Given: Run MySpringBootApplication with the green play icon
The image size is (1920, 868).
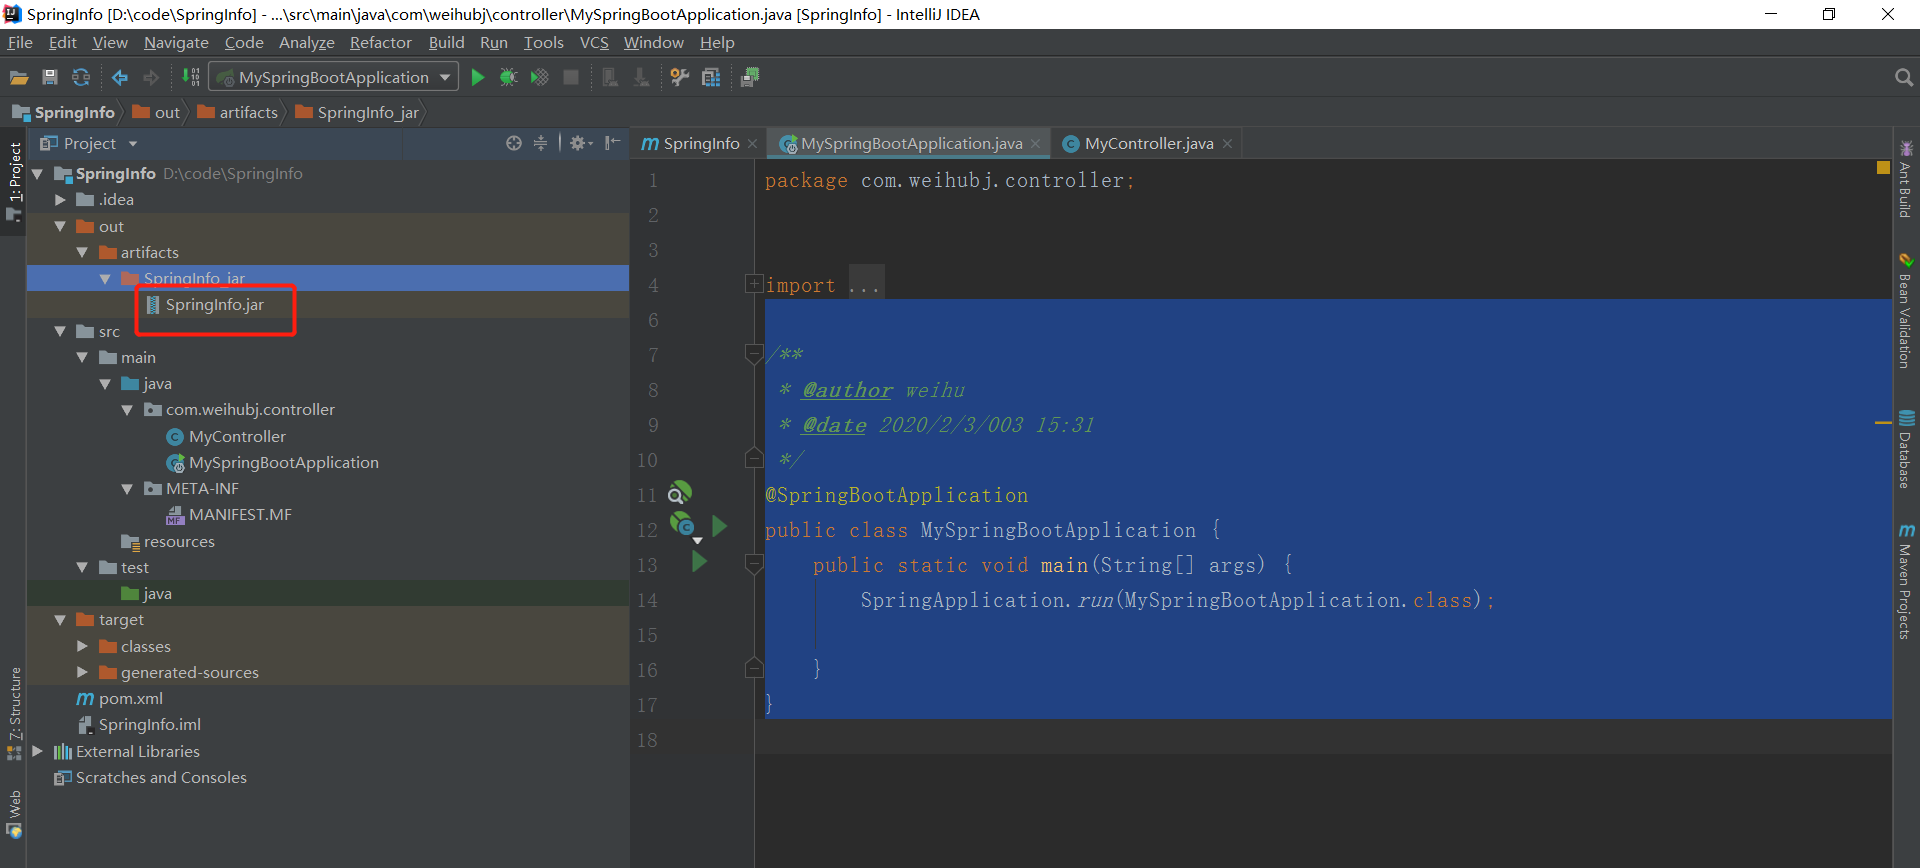Looking at the screenshot, I should pos(478,78).
